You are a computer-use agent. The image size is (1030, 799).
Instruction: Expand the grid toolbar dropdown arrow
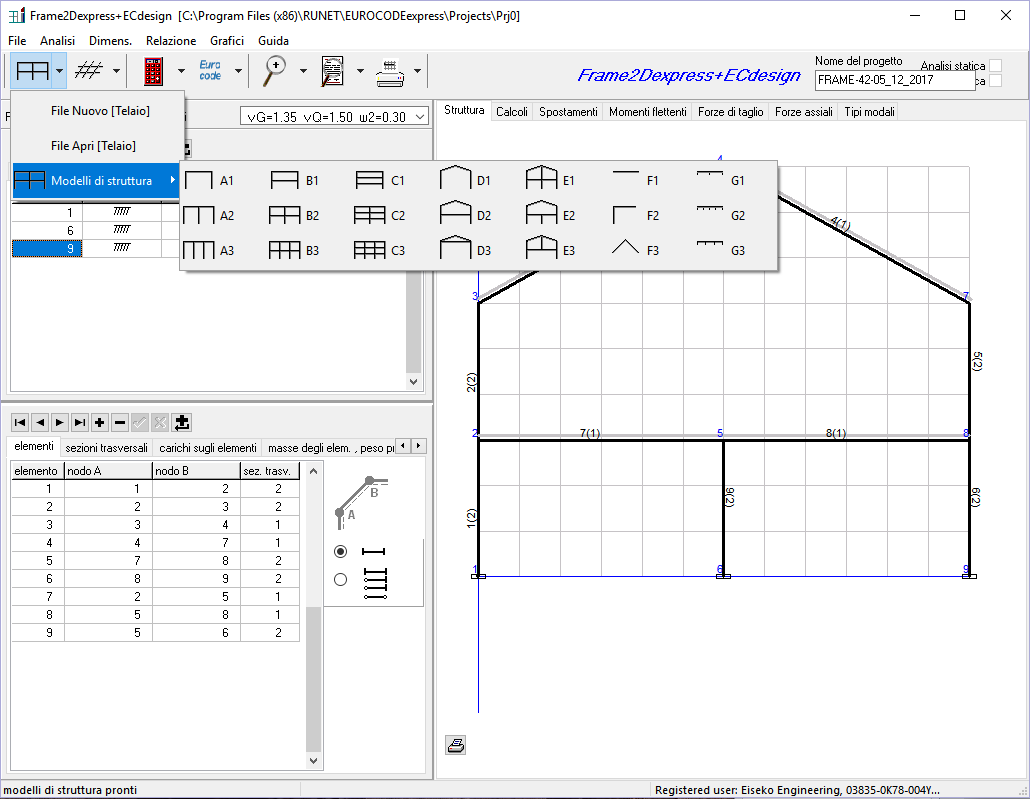(x=116, y=70)
